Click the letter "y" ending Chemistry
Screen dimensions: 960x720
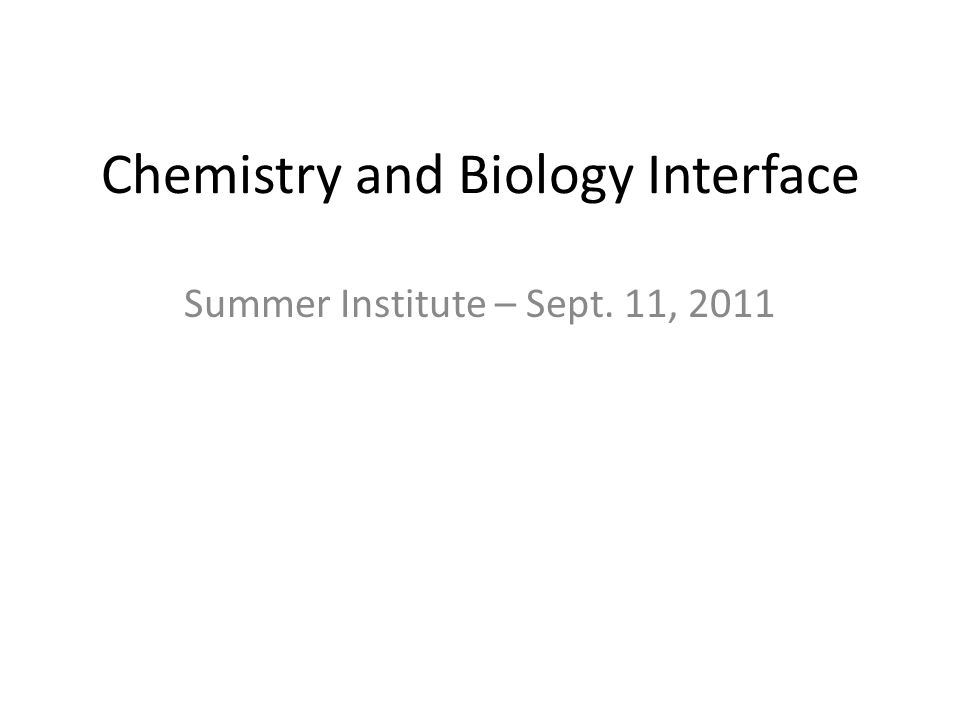[x=328, y=185]
